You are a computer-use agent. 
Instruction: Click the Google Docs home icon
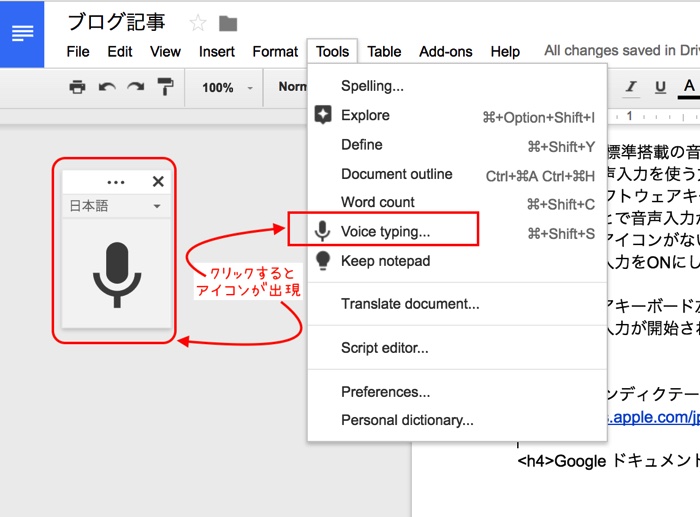[x=22, y=34]
